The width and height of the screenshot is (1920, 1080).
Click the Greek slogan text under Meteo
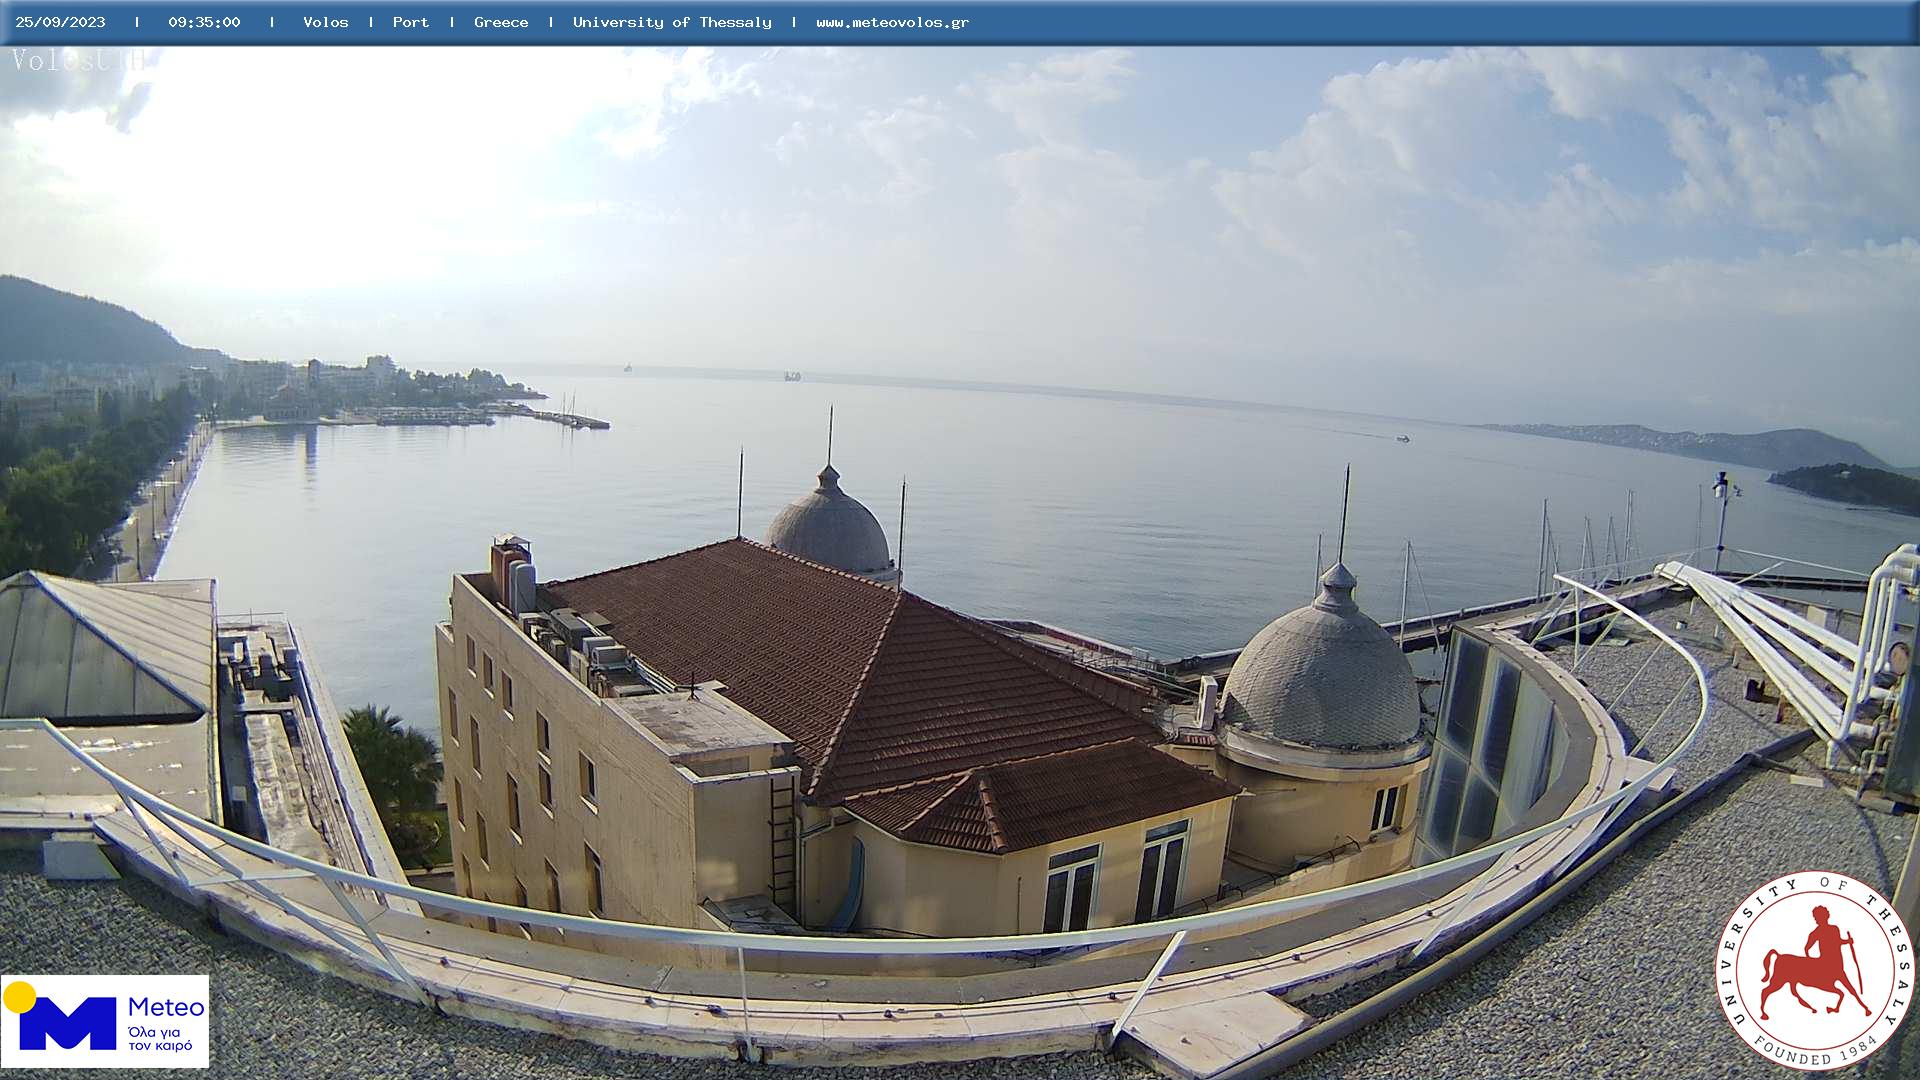160,1039
